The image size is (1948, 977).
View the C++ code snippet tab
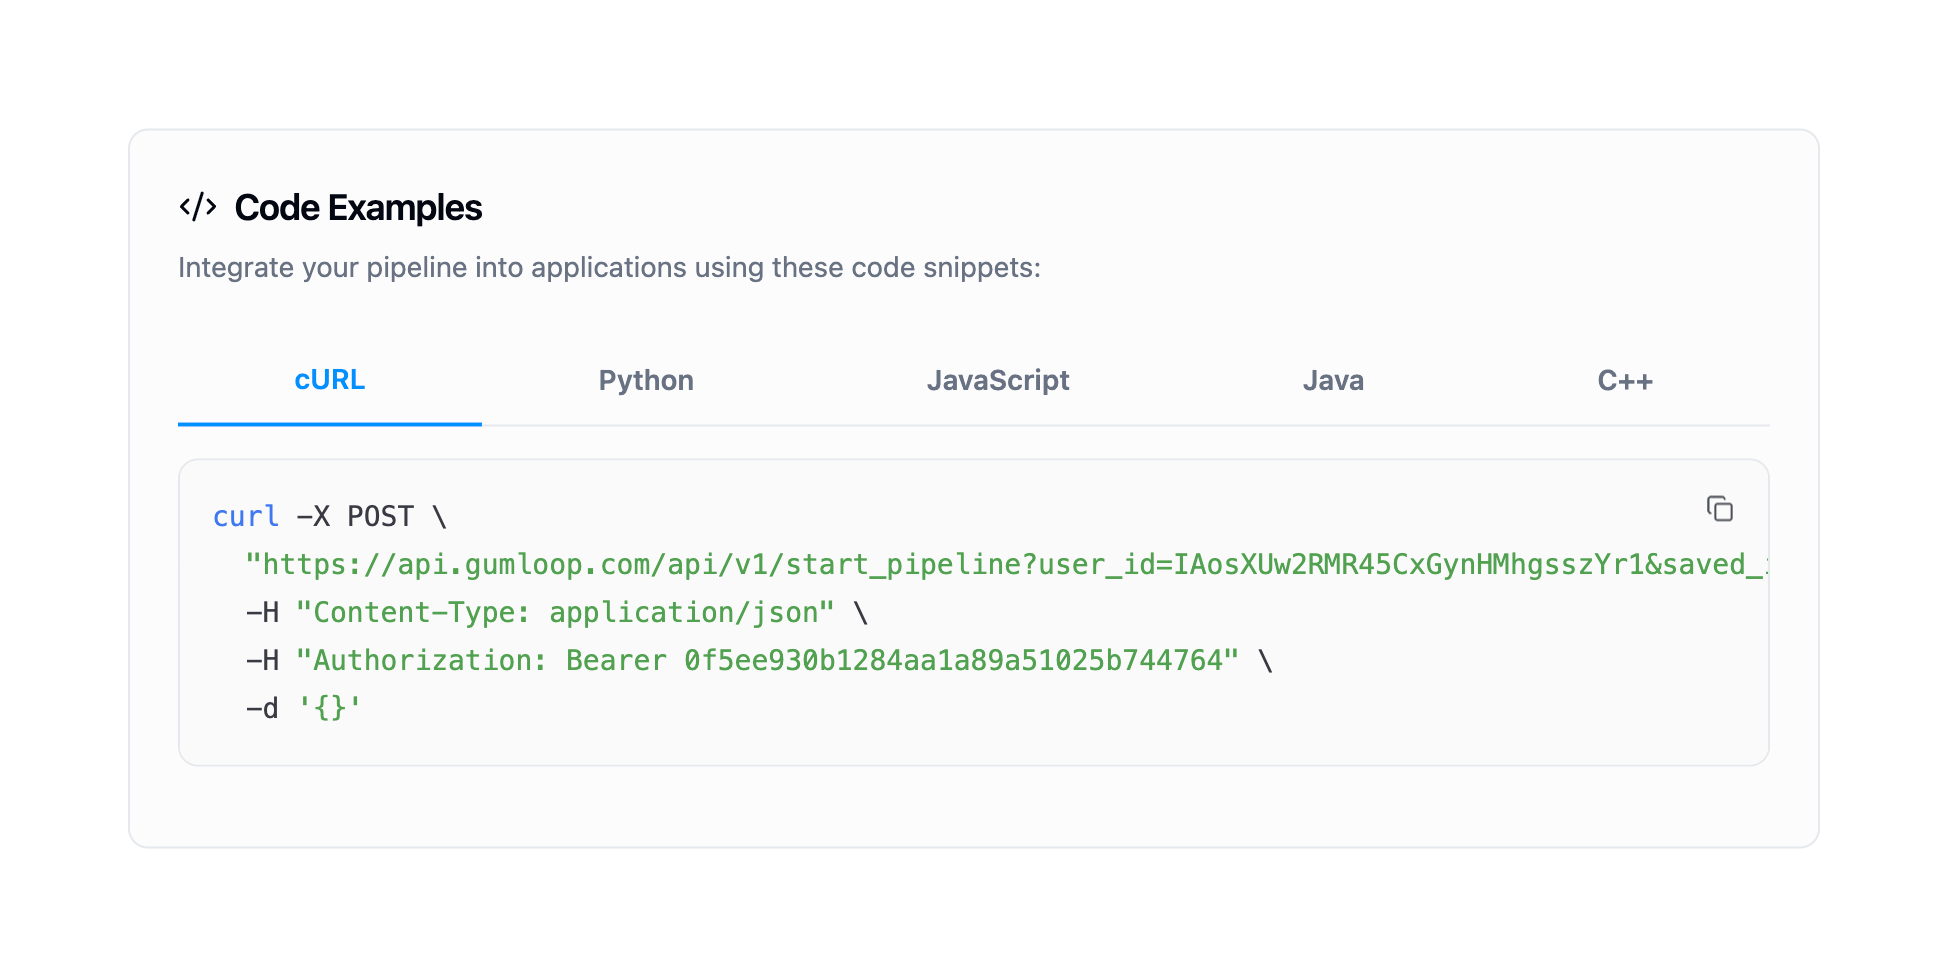click(1624, 381)
